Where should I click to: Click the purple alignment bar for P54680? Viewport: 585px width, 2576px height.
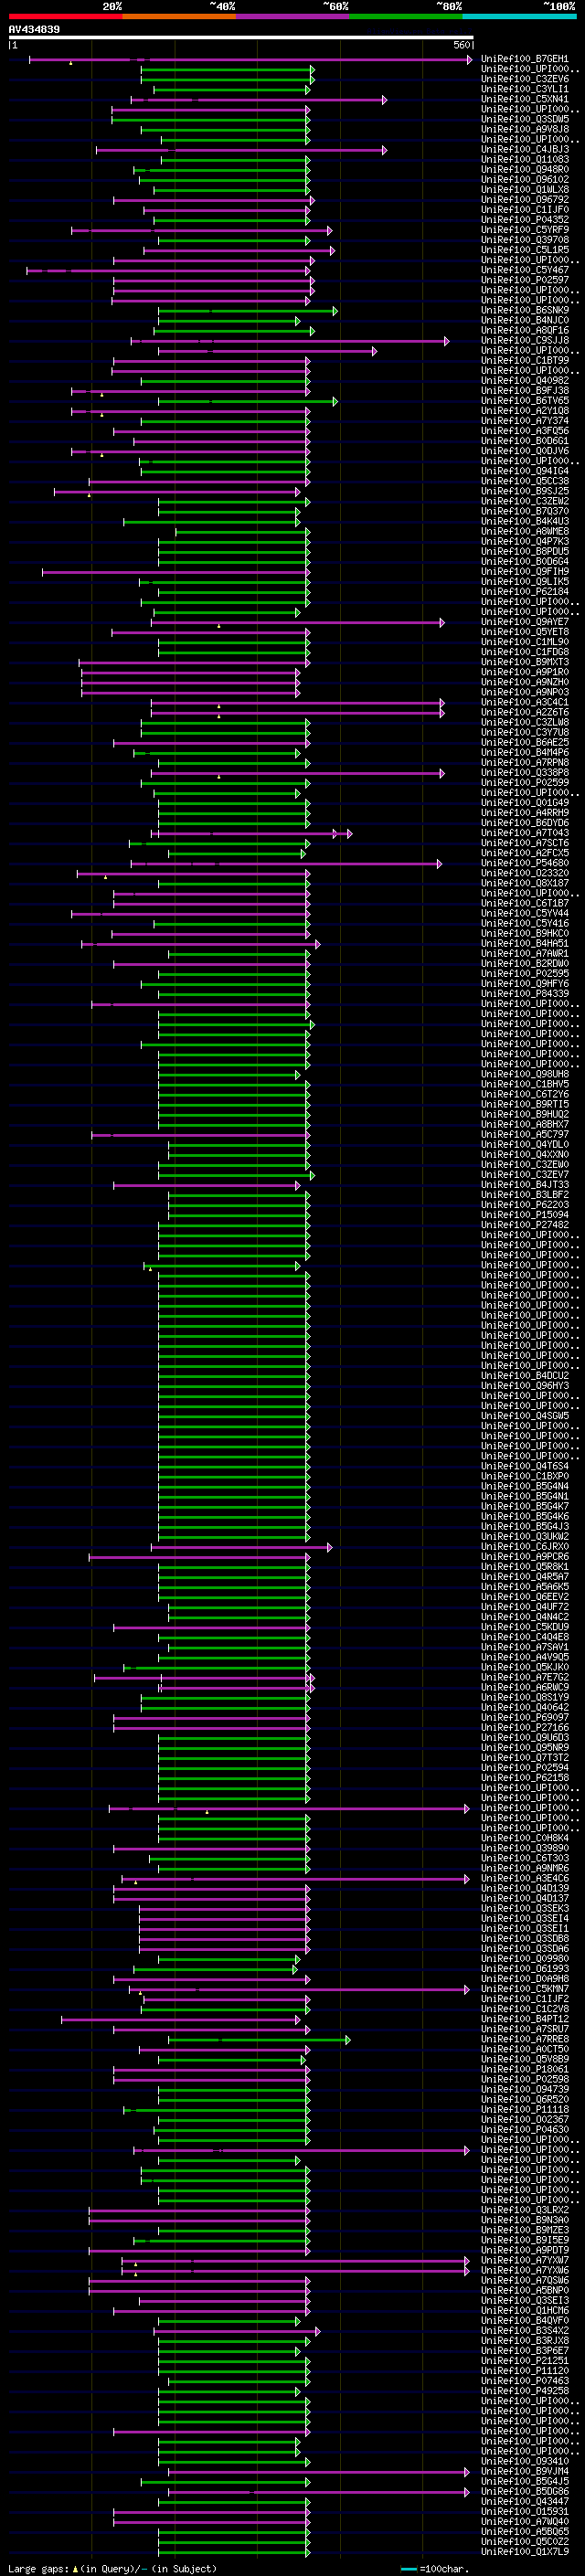(x=286, y=864)
